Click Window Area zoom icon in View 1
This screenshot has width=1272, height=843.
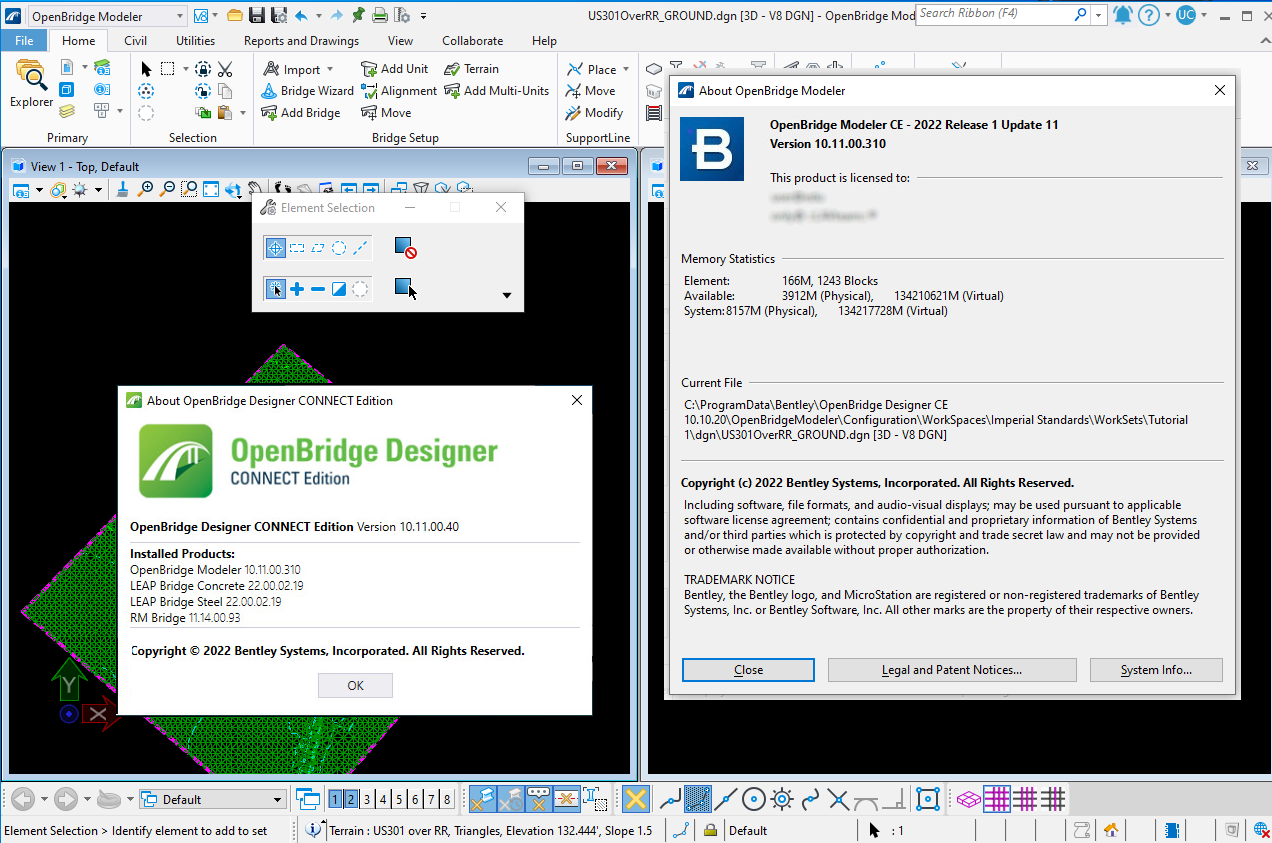[x=189, y=189]
